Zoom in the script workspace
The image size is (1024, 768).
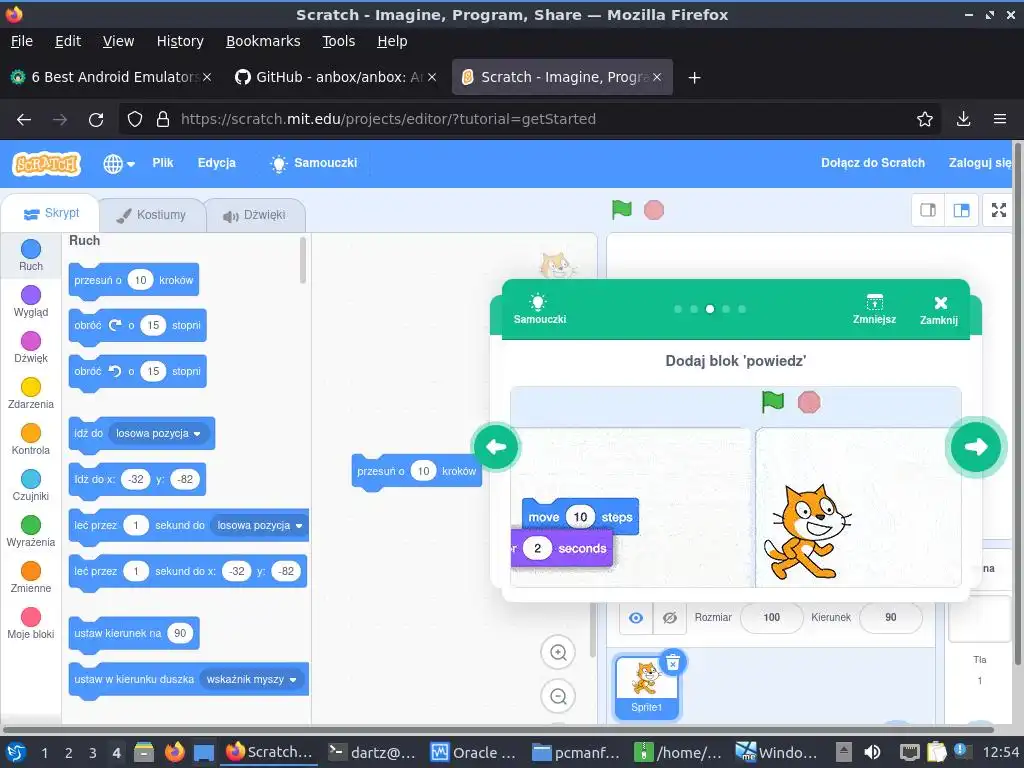(x=558, y=652)
